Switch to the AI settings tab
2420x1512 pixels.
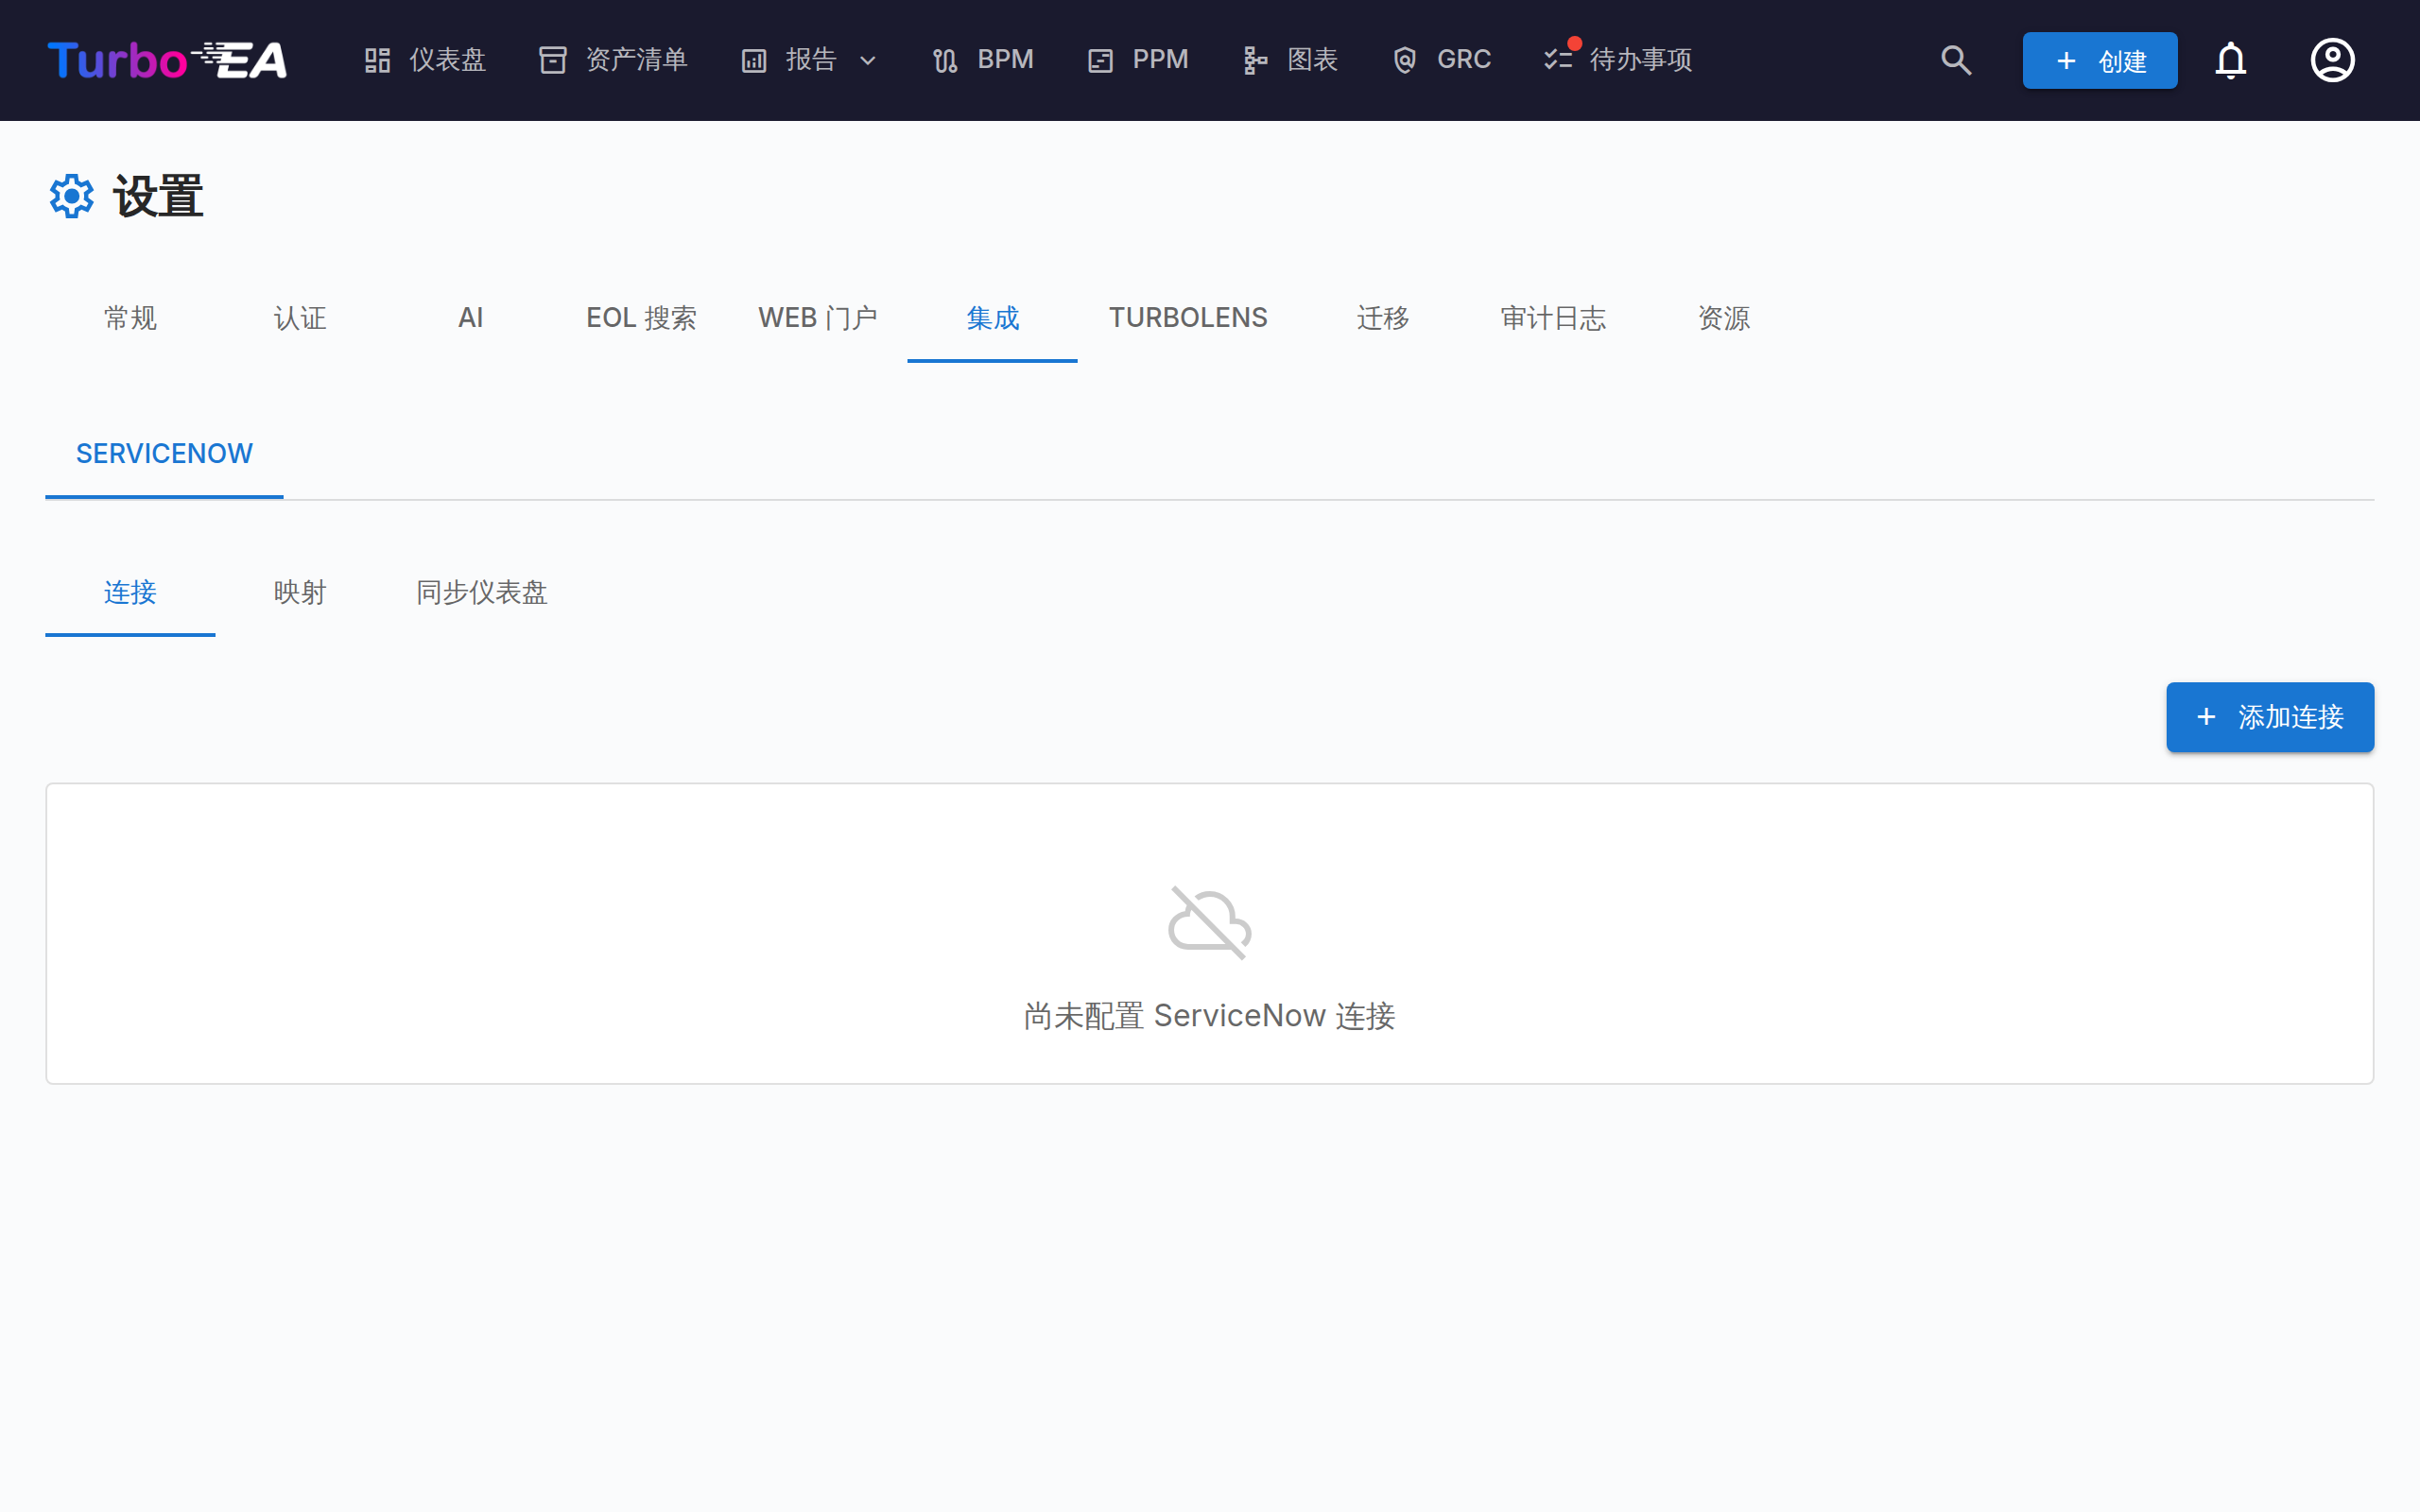tap(470, 318)
